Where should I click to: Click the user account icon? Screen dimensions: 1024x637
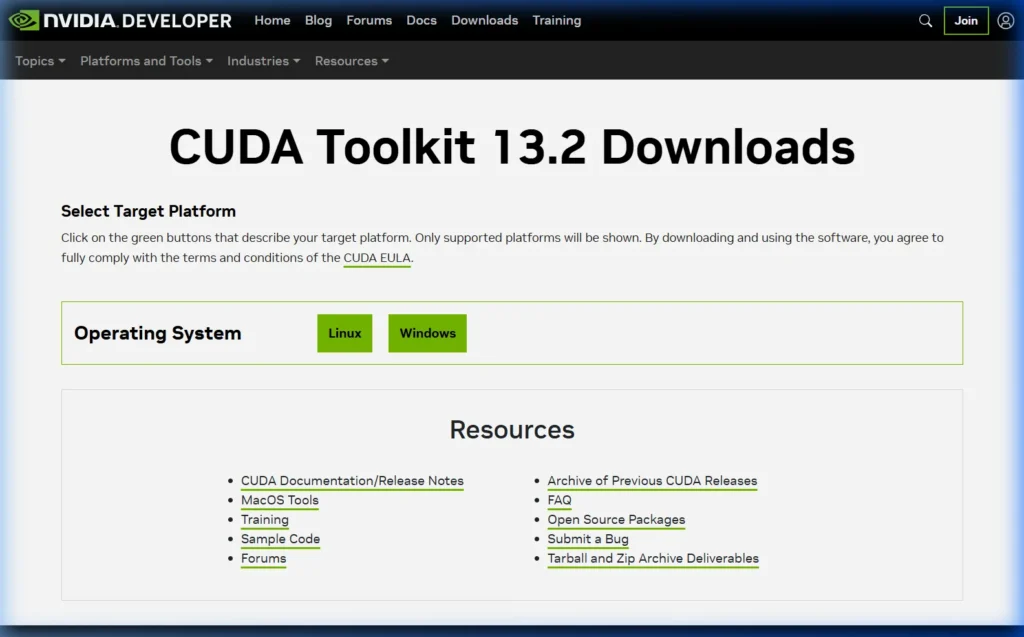coord(1006,20)
